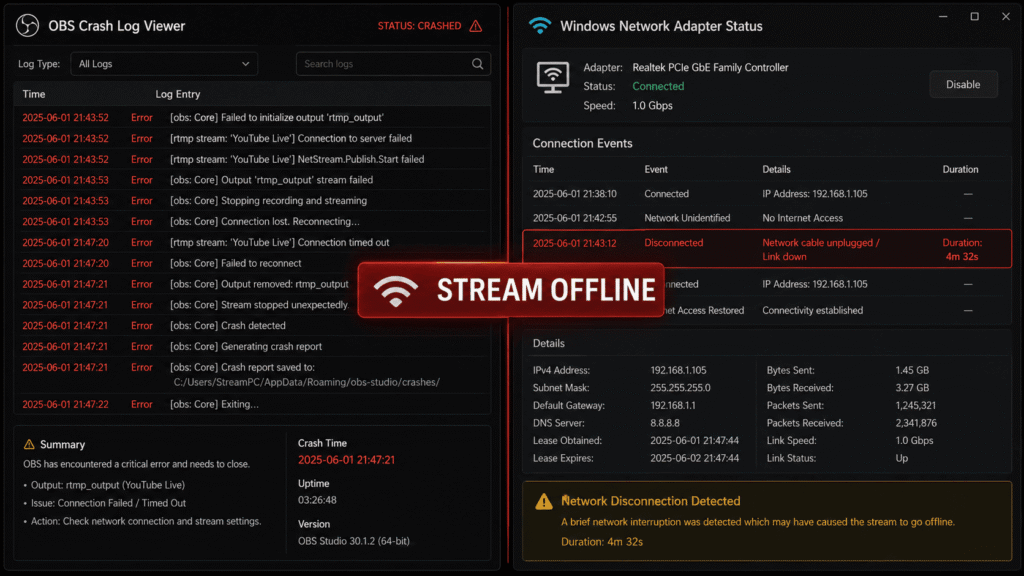Click the Wi-Fi icon beside Windows Network Adapter Status
The height and width of the screenshot is (576, 1024).
coord(539,25)
